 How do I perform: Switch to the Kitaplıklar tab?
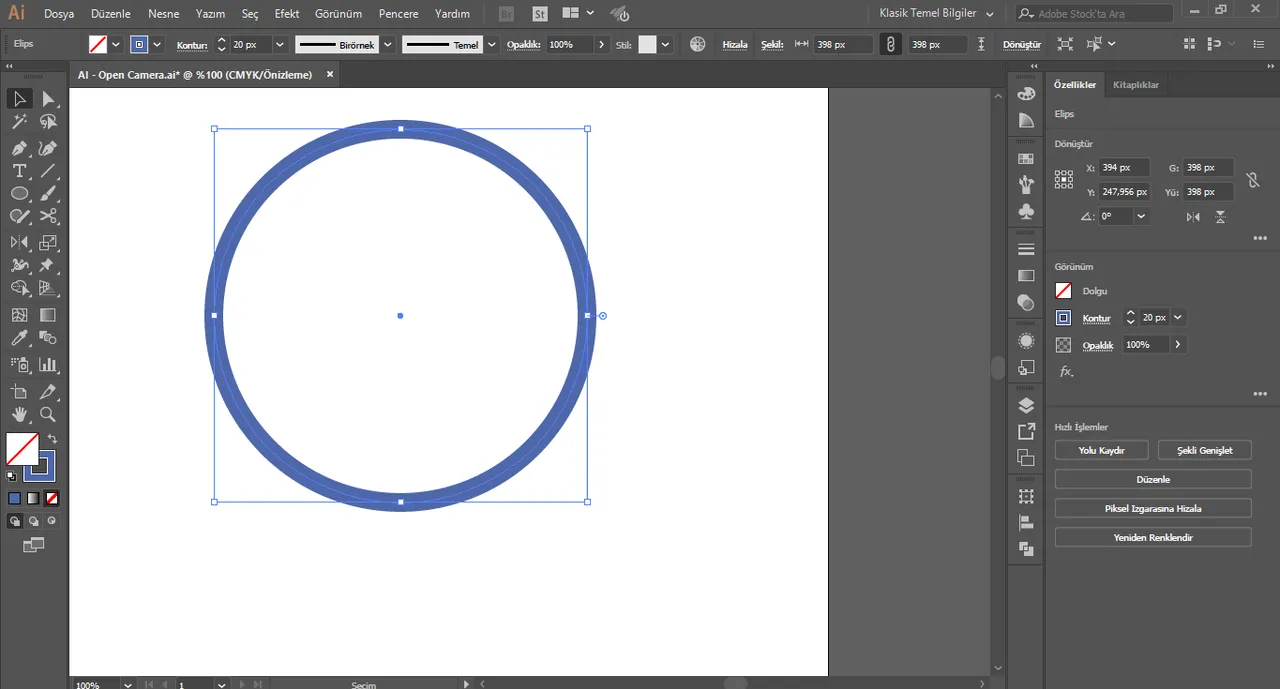point(1136,85)
